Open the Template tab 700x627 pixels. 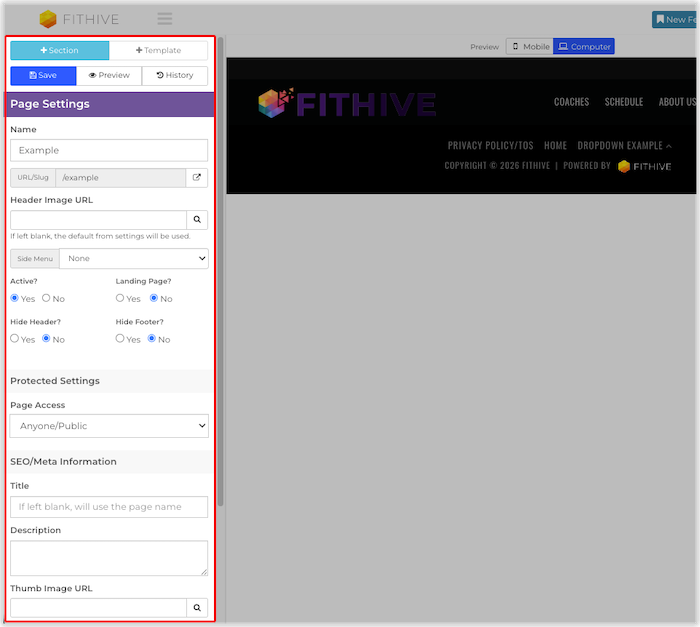[x=158, y=50]
